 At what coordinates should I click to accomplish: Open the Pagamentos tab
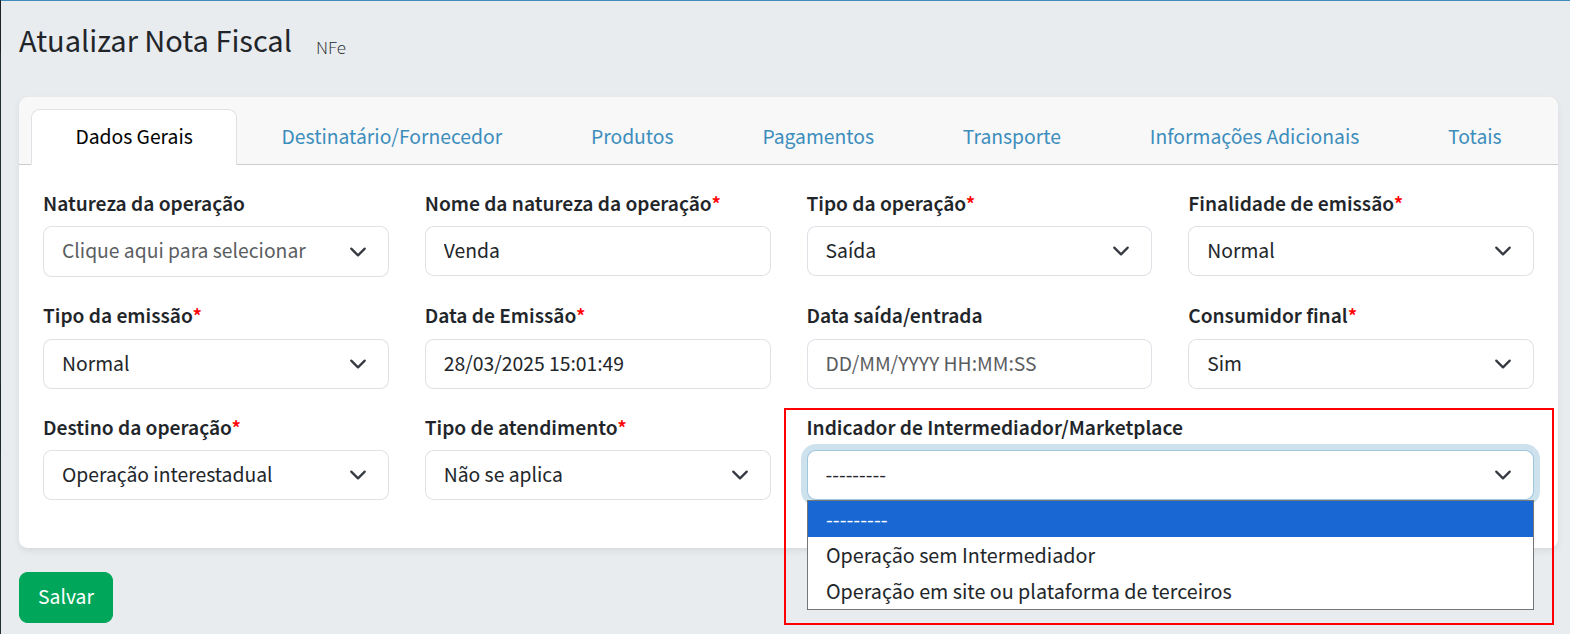(818, 137)
